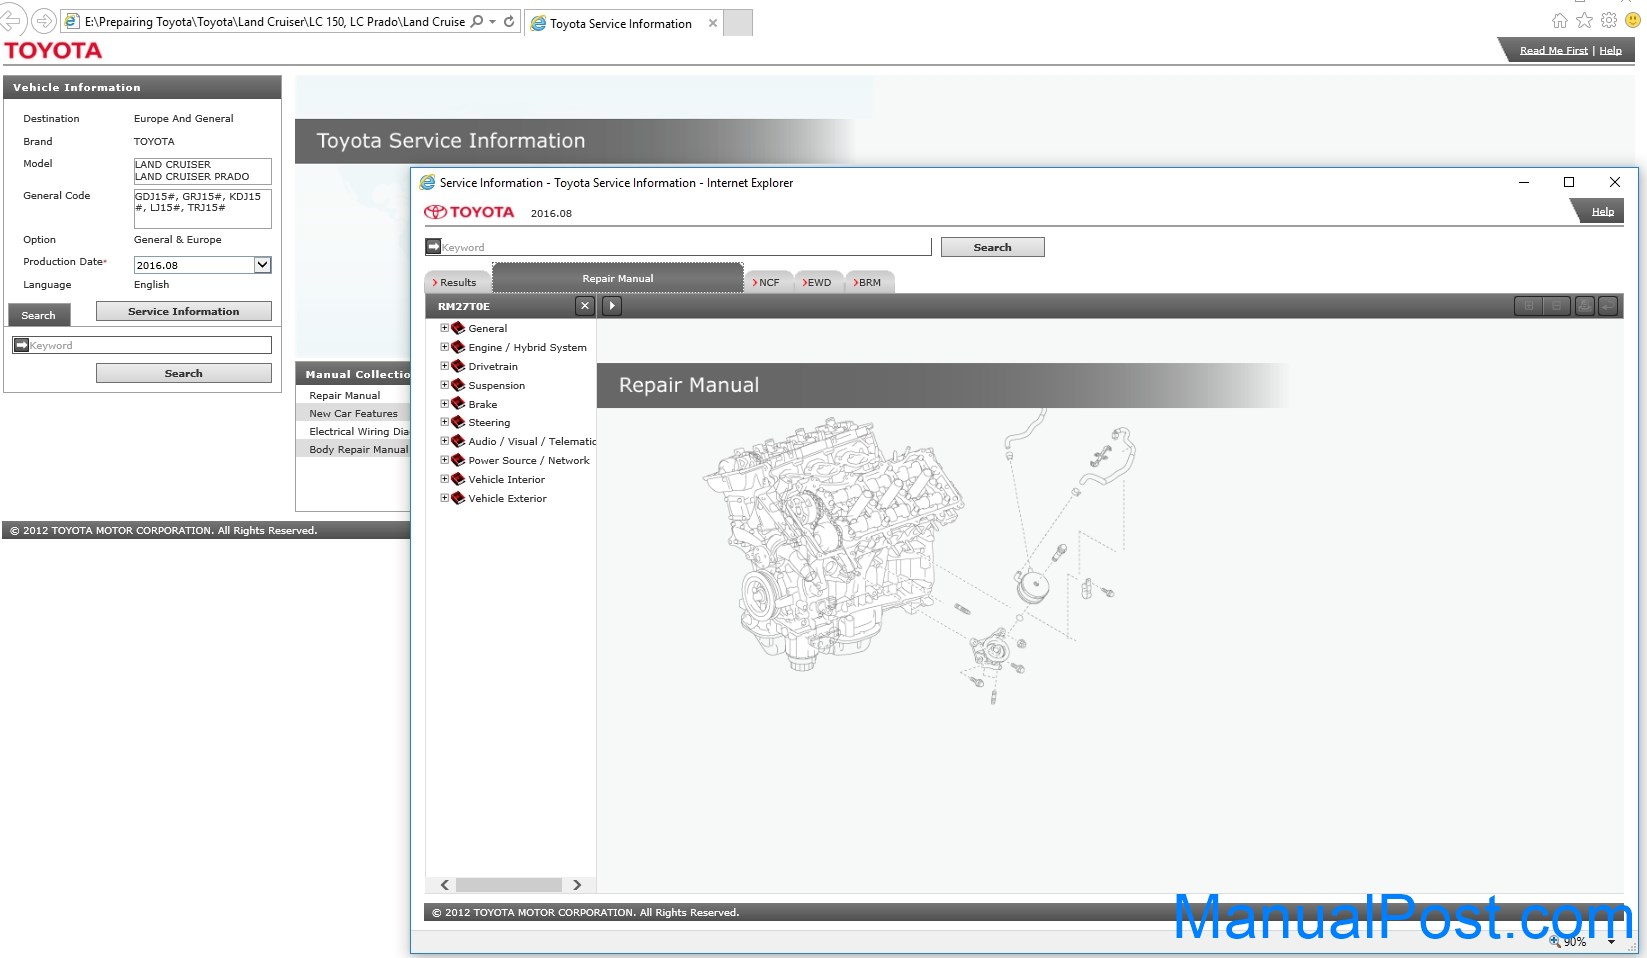Expand the Vehicle Interior tree node
This screenshot has height=958, width=1647.
point(444,479)
